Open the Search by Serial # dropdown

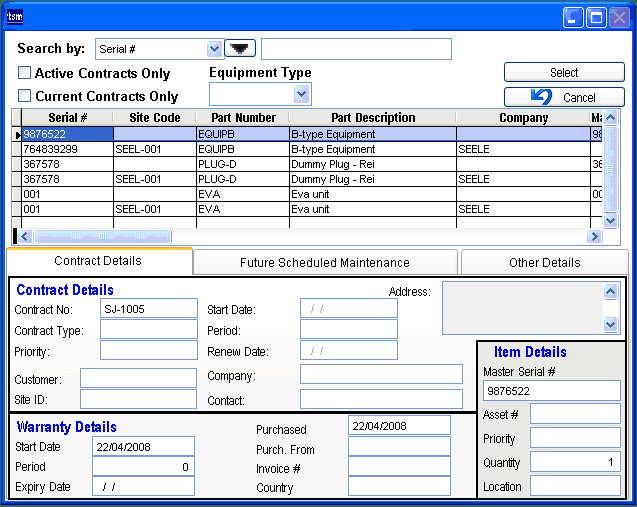point(214,49)
